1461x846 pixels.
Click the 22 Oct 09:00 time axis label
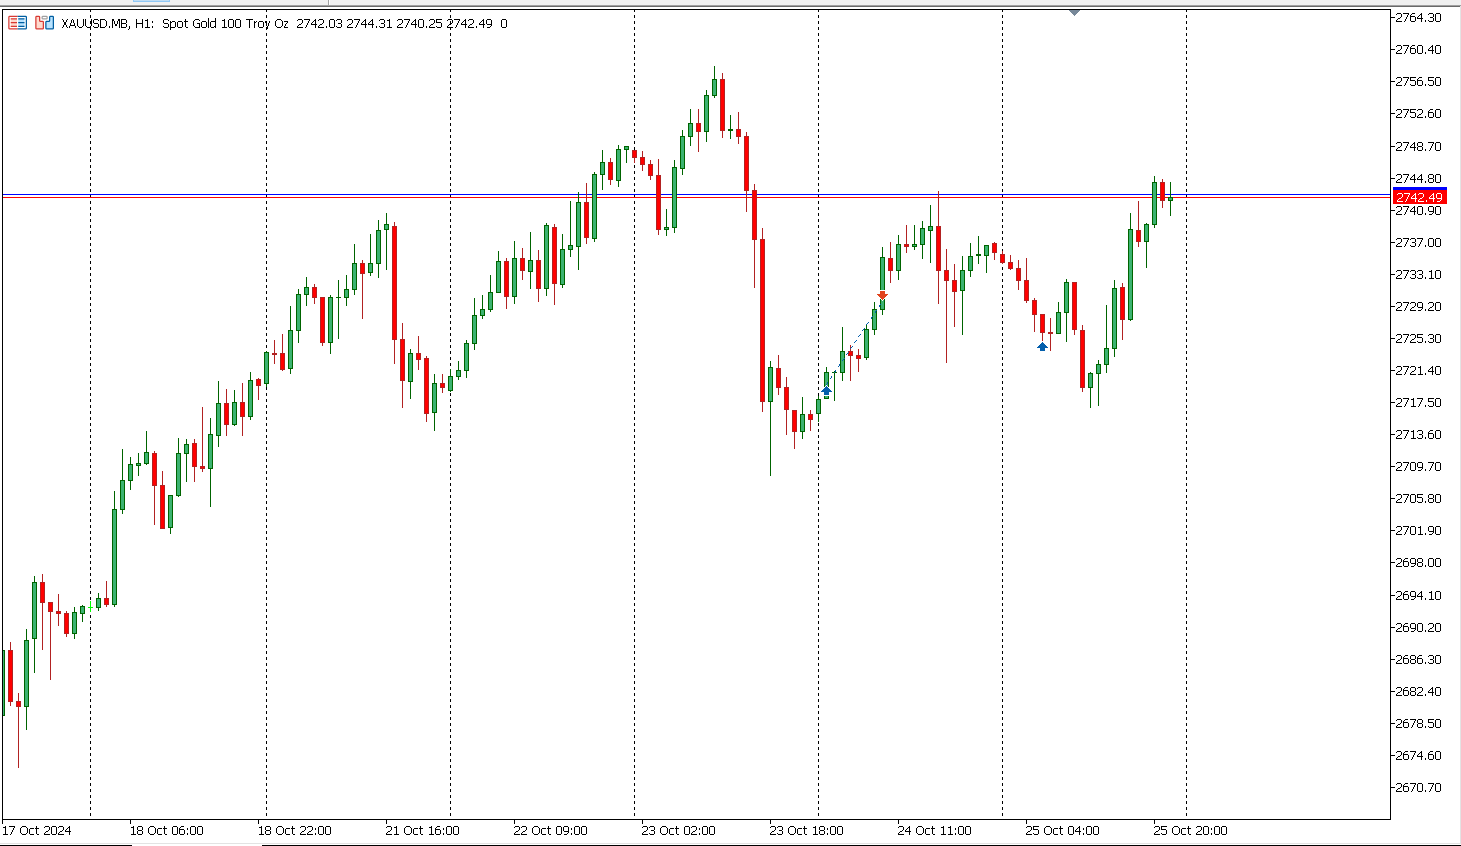coord(550,830)
